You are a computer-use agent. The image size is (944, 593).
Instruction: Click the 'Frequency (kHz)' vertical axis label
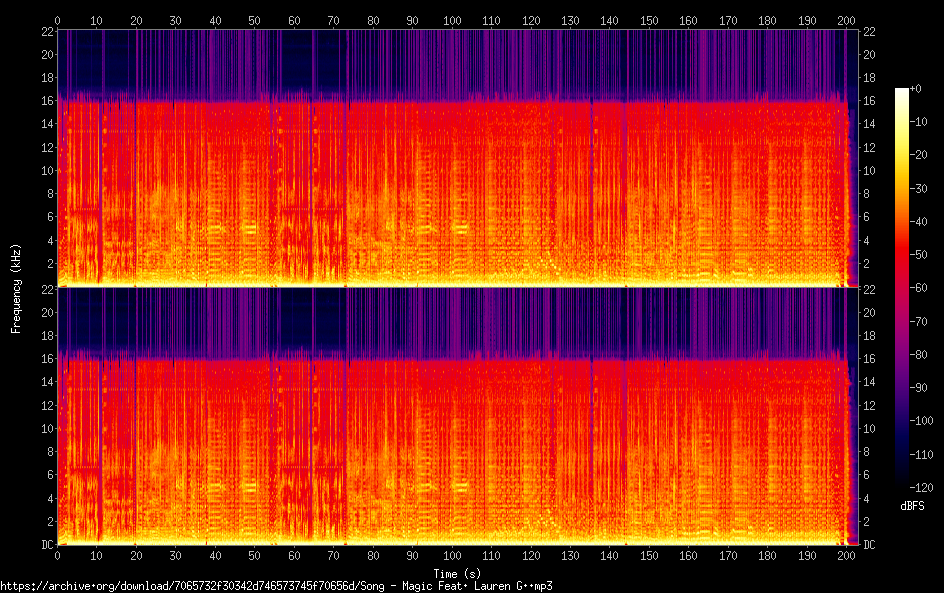click(x=16, y=288)
